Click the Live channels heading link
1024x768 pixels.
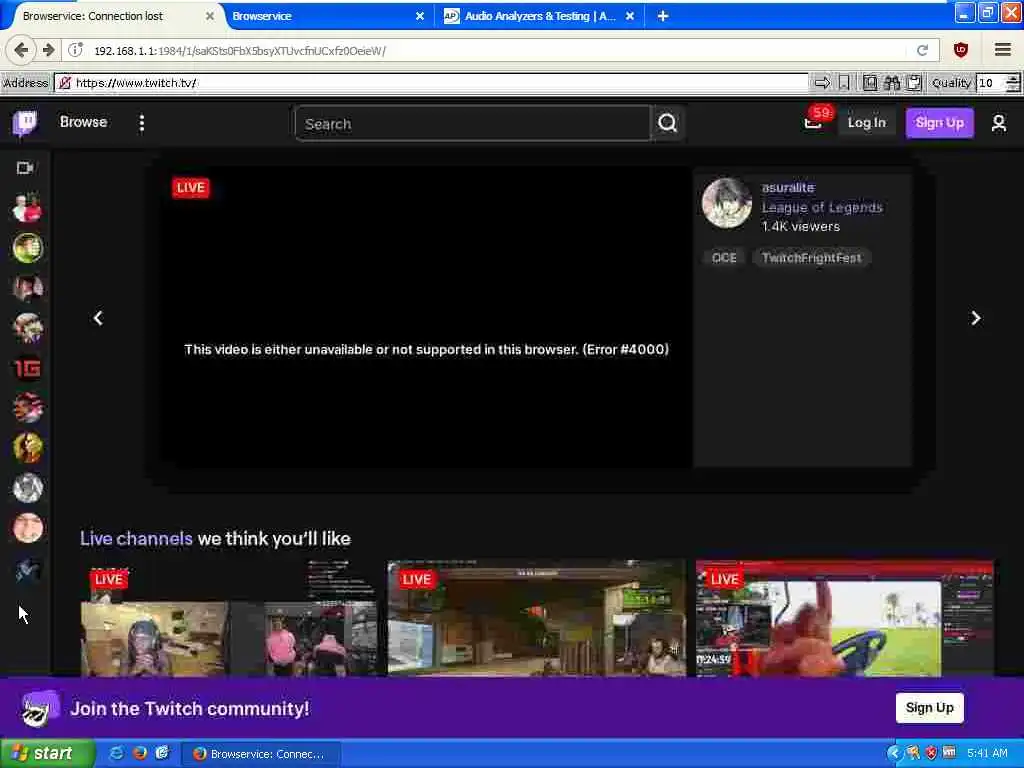[136, 538]
